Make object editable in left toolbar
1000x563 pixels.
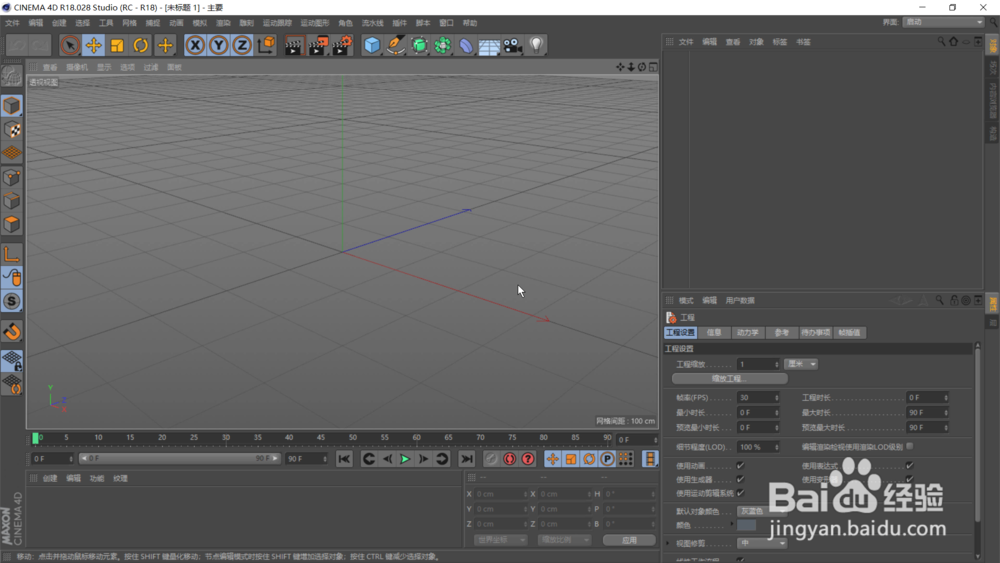click(11, 76)
